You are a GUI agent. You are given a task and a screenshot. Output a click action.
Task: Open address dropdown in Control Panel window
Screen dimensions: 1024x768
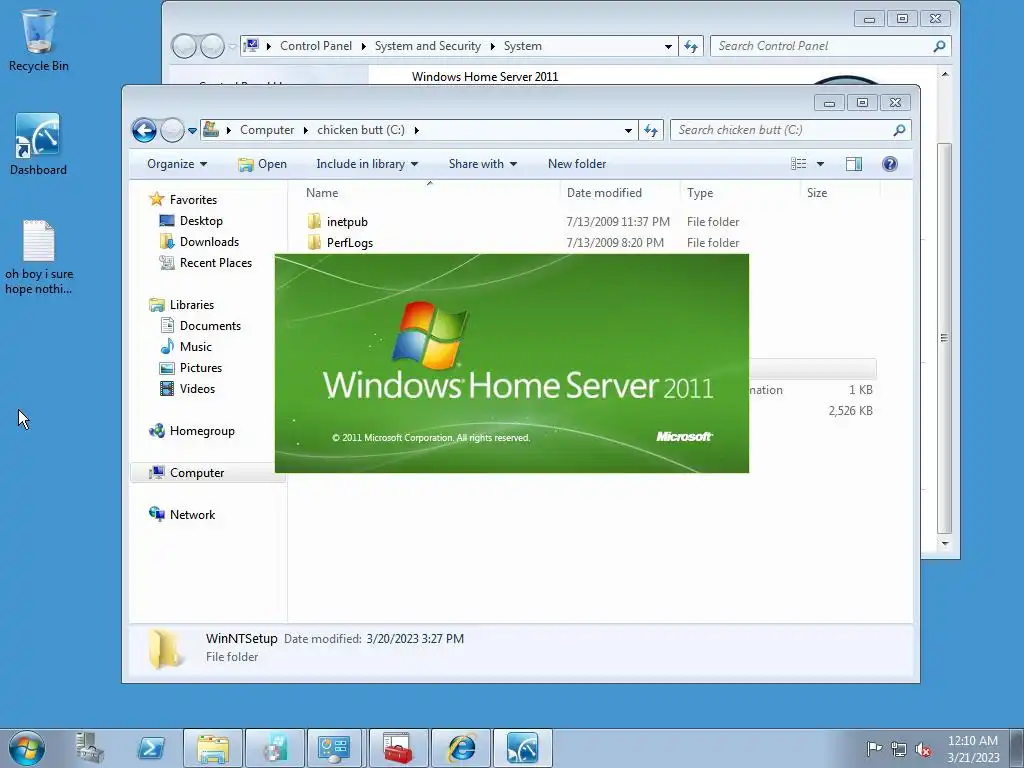tap(668, 46)
